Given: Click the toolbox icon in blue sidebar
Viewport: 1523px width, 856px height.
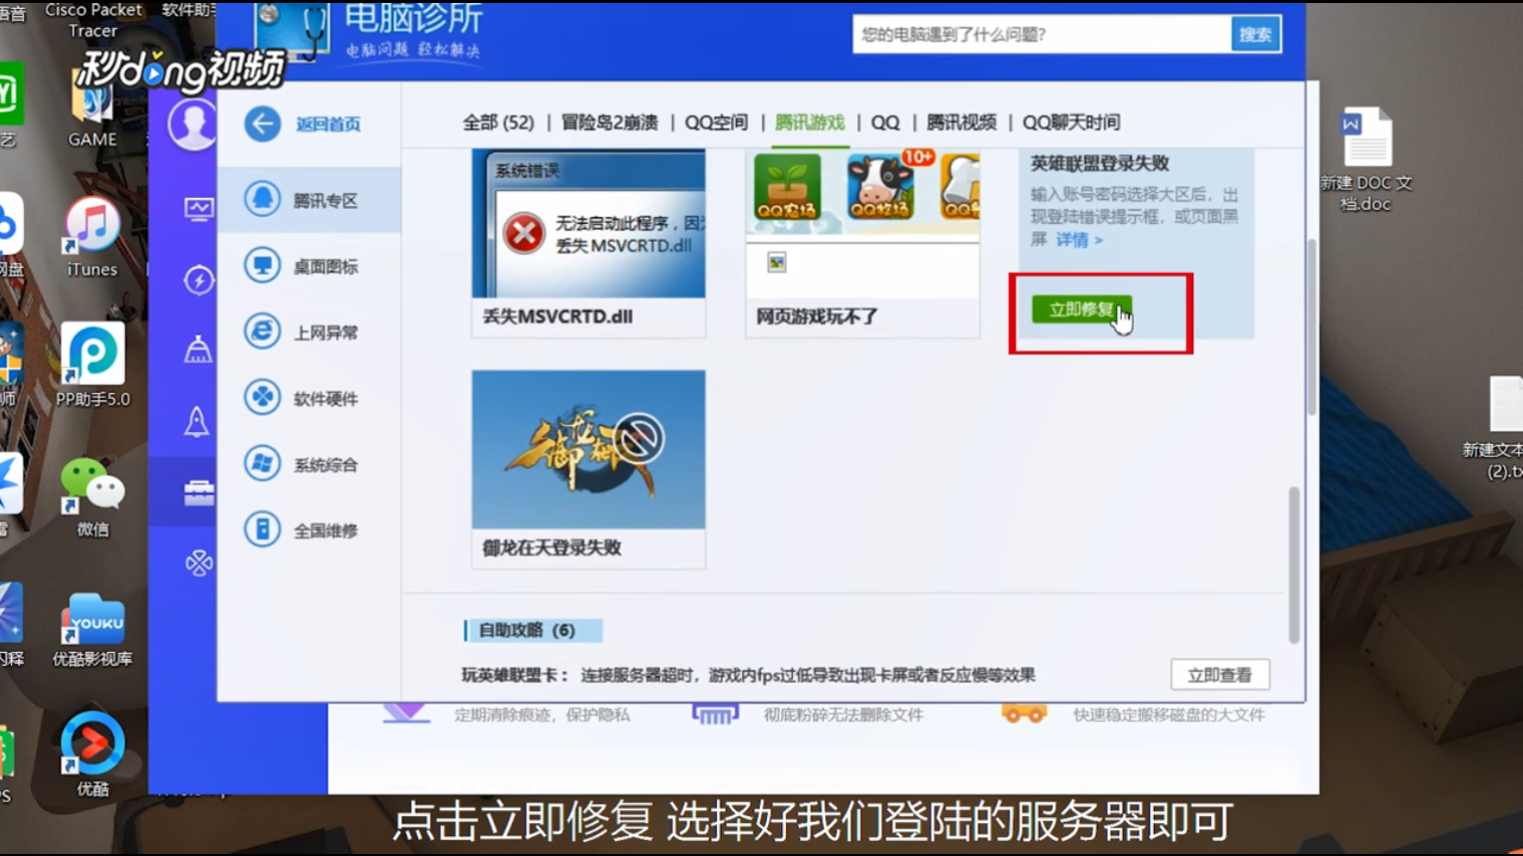Looking at the screenshot, I should pos(198,492).
